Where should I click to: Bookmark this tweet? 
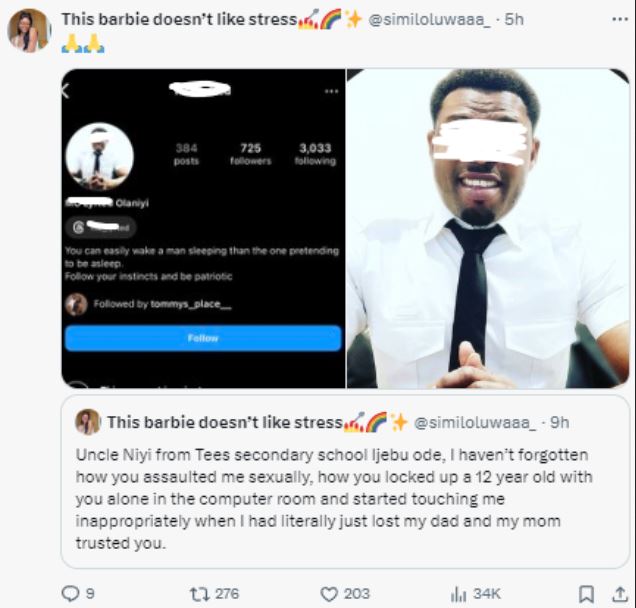tap(588, 593)
